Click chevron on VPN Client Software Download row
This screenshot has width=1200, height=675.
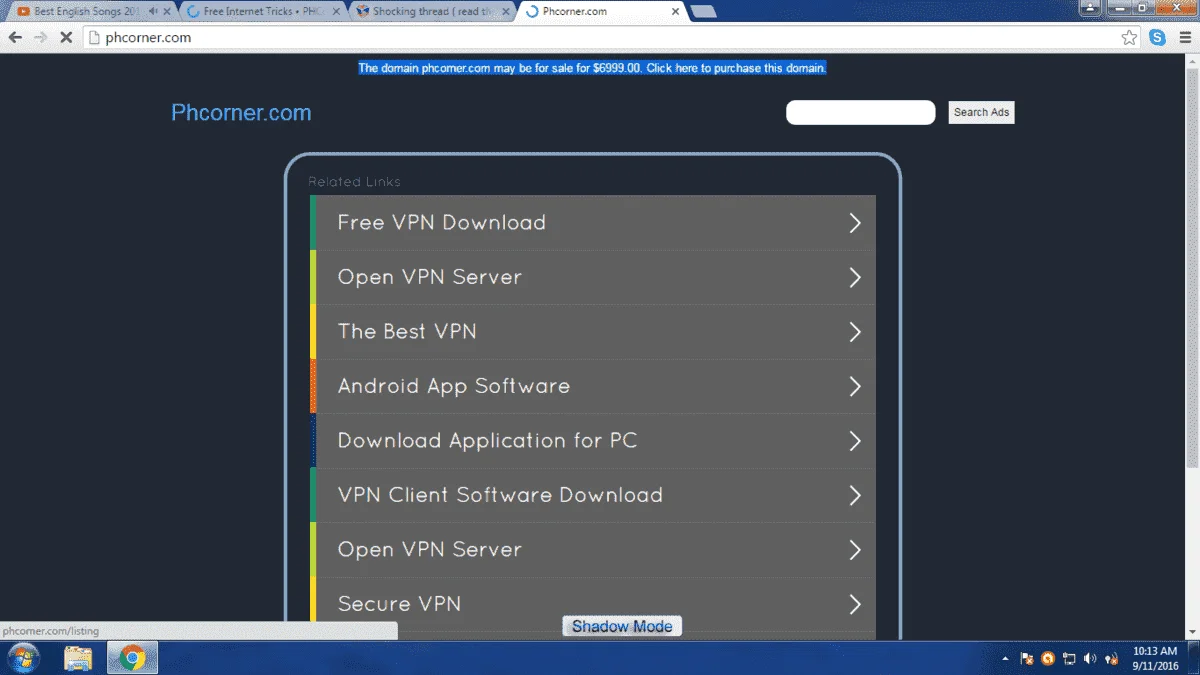[855, 495]
